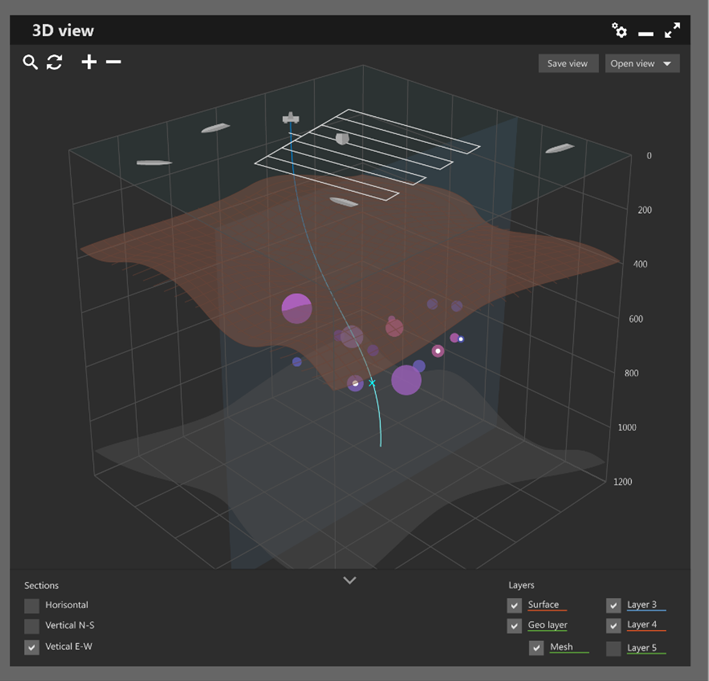Image resolution: width=709 pixels, height=681 pixels.
Task: Zoom in with the plus icon
Action: 89,62
